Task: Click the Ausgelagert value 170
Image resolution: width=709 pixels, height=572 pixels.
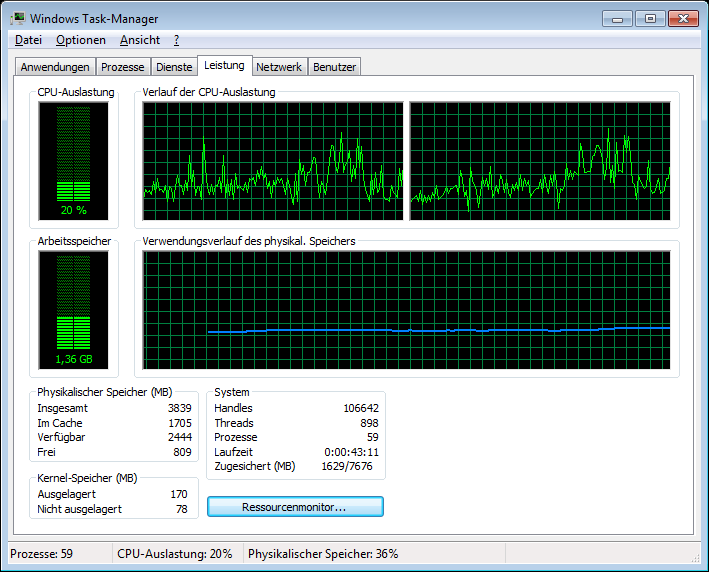Action: point(179,494)
